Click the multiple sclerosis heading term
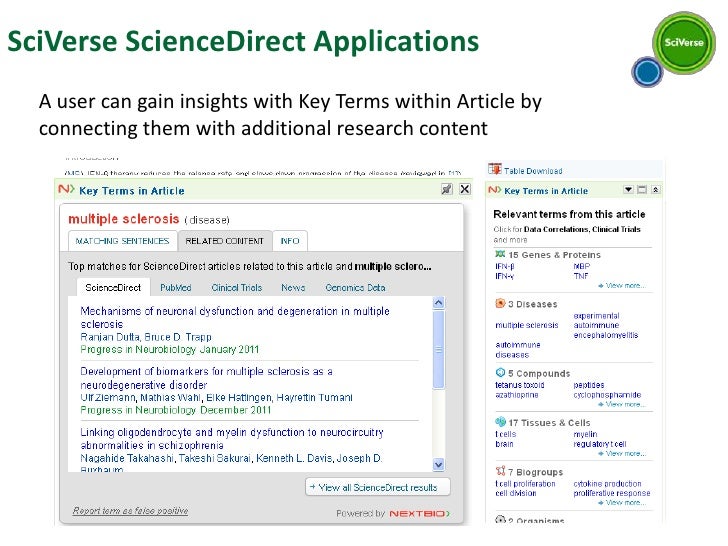This screenshot has height=546, width=728. 124,219
